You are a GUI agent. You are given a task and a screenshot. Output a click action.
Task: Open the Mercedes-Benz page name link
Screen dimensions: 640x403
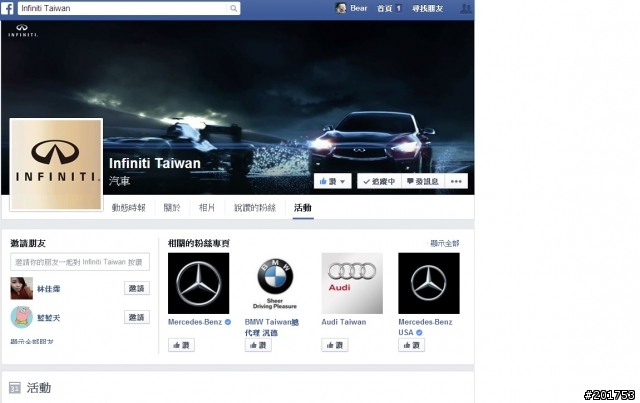click(195, 322)
